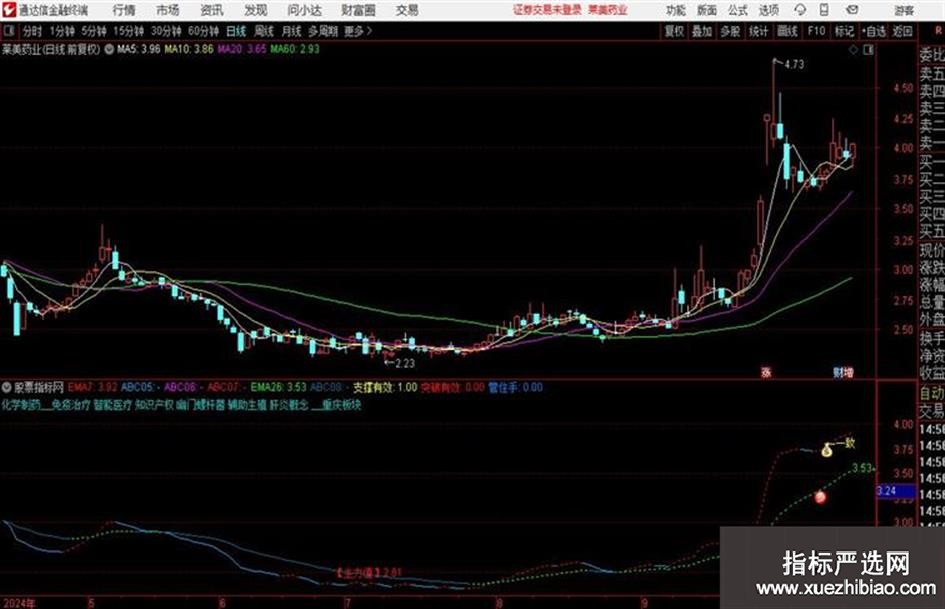Open the 市场 menu
Screen dimensions: 945x609
point(168,10)
